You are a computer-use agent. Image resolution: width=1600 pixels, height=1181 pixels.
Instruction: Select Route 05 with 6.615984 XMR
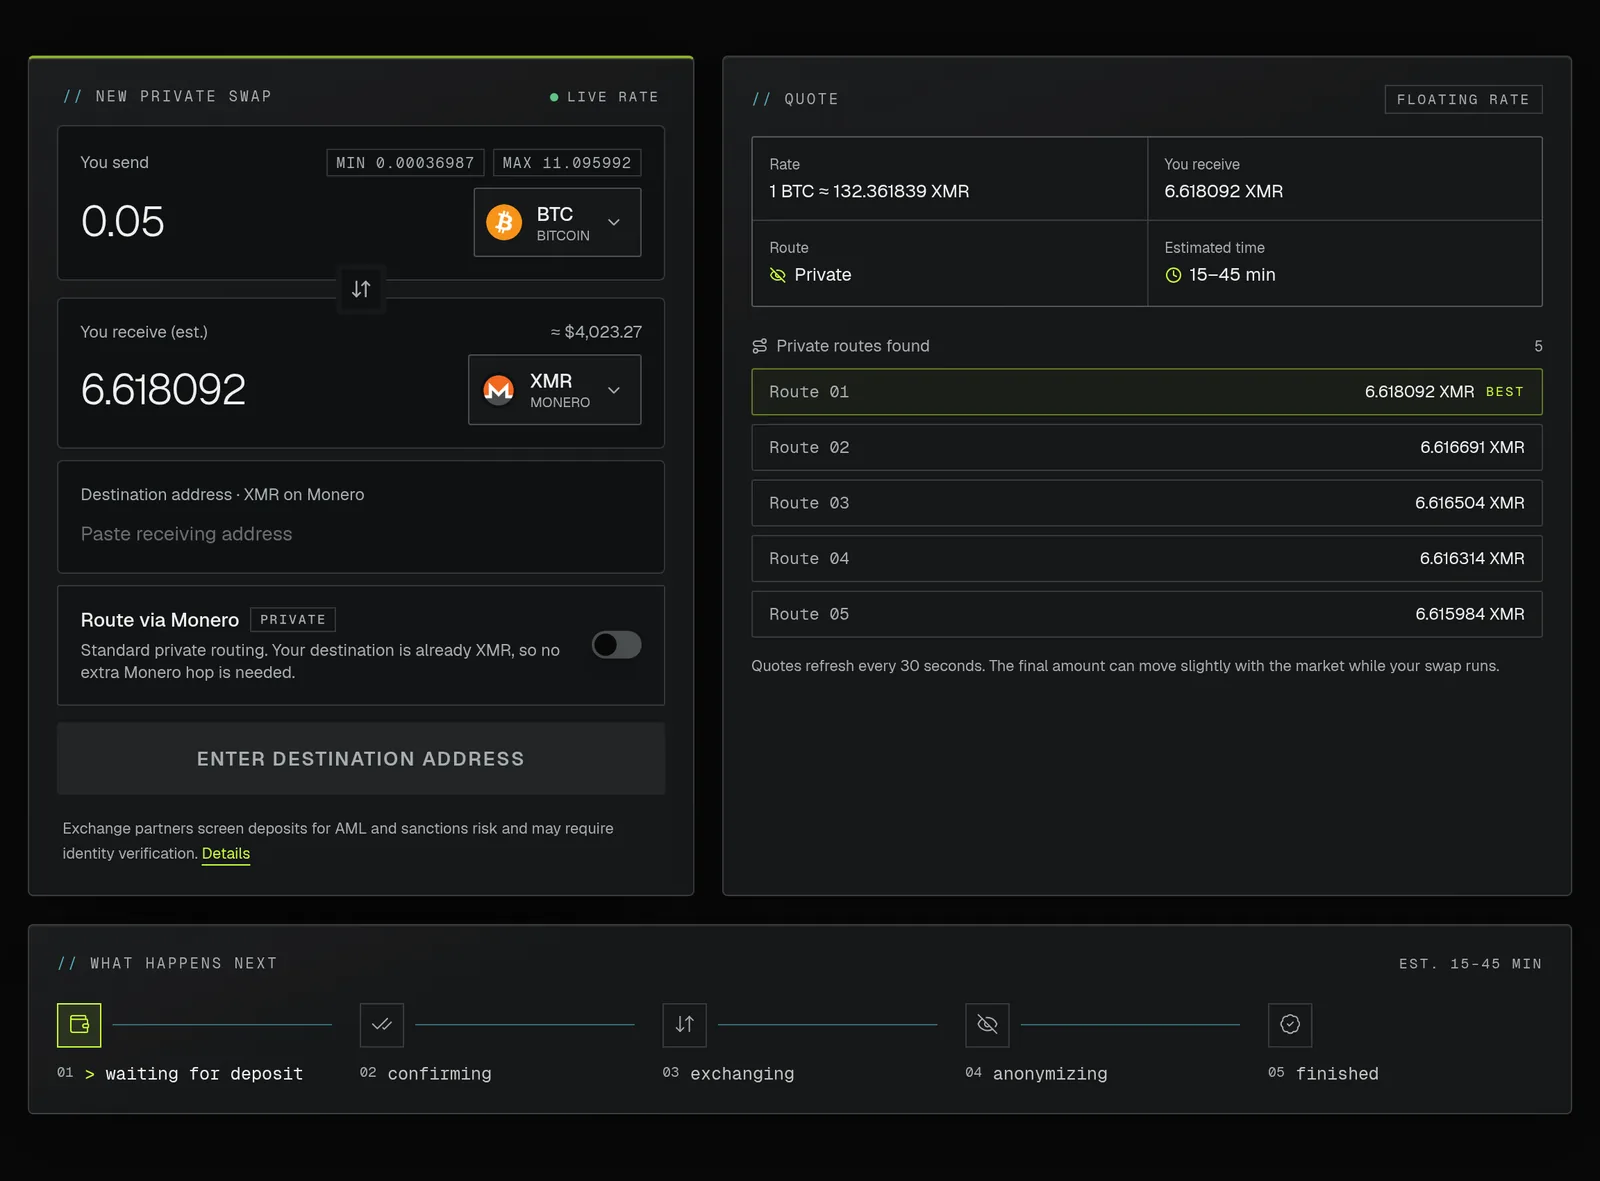pos(1147,614)
